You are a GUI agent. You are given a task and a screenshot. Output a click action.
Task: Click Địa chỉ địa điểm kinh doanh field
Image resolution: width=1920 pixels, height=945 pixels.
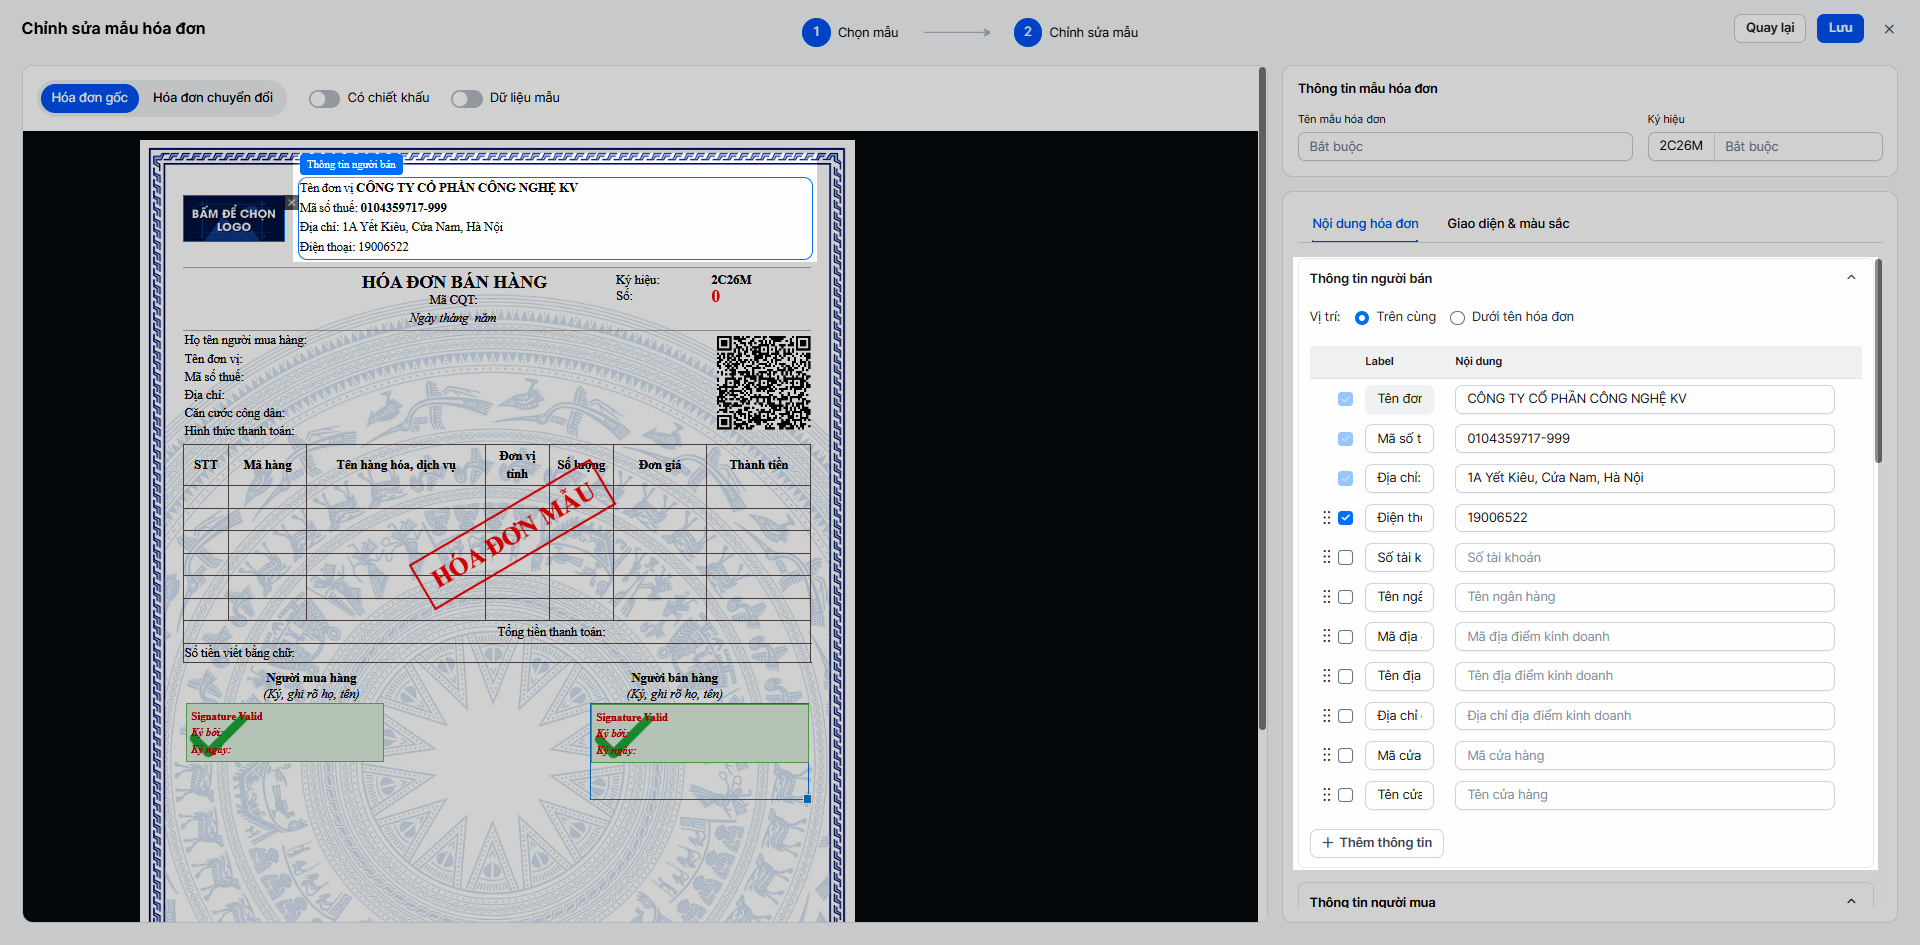tap(1644, 716)
